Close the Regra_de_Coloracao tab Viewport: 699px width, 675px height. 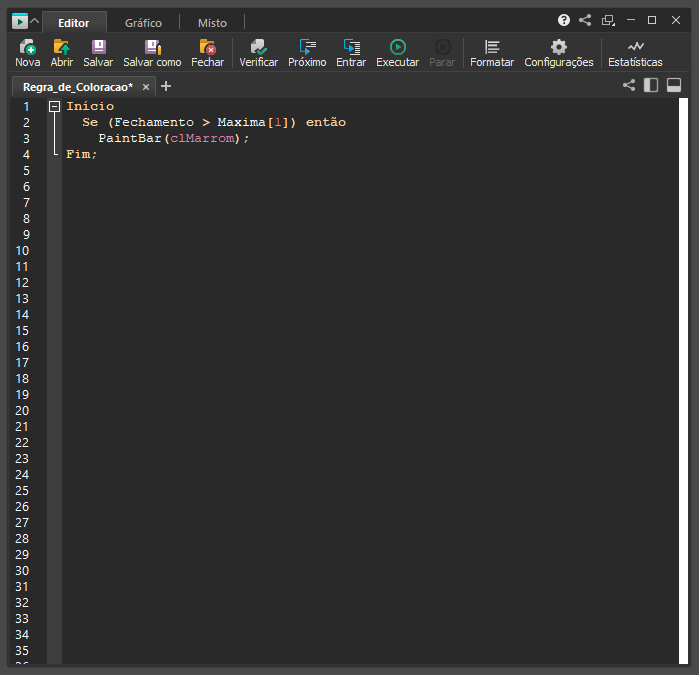(146, 87)
